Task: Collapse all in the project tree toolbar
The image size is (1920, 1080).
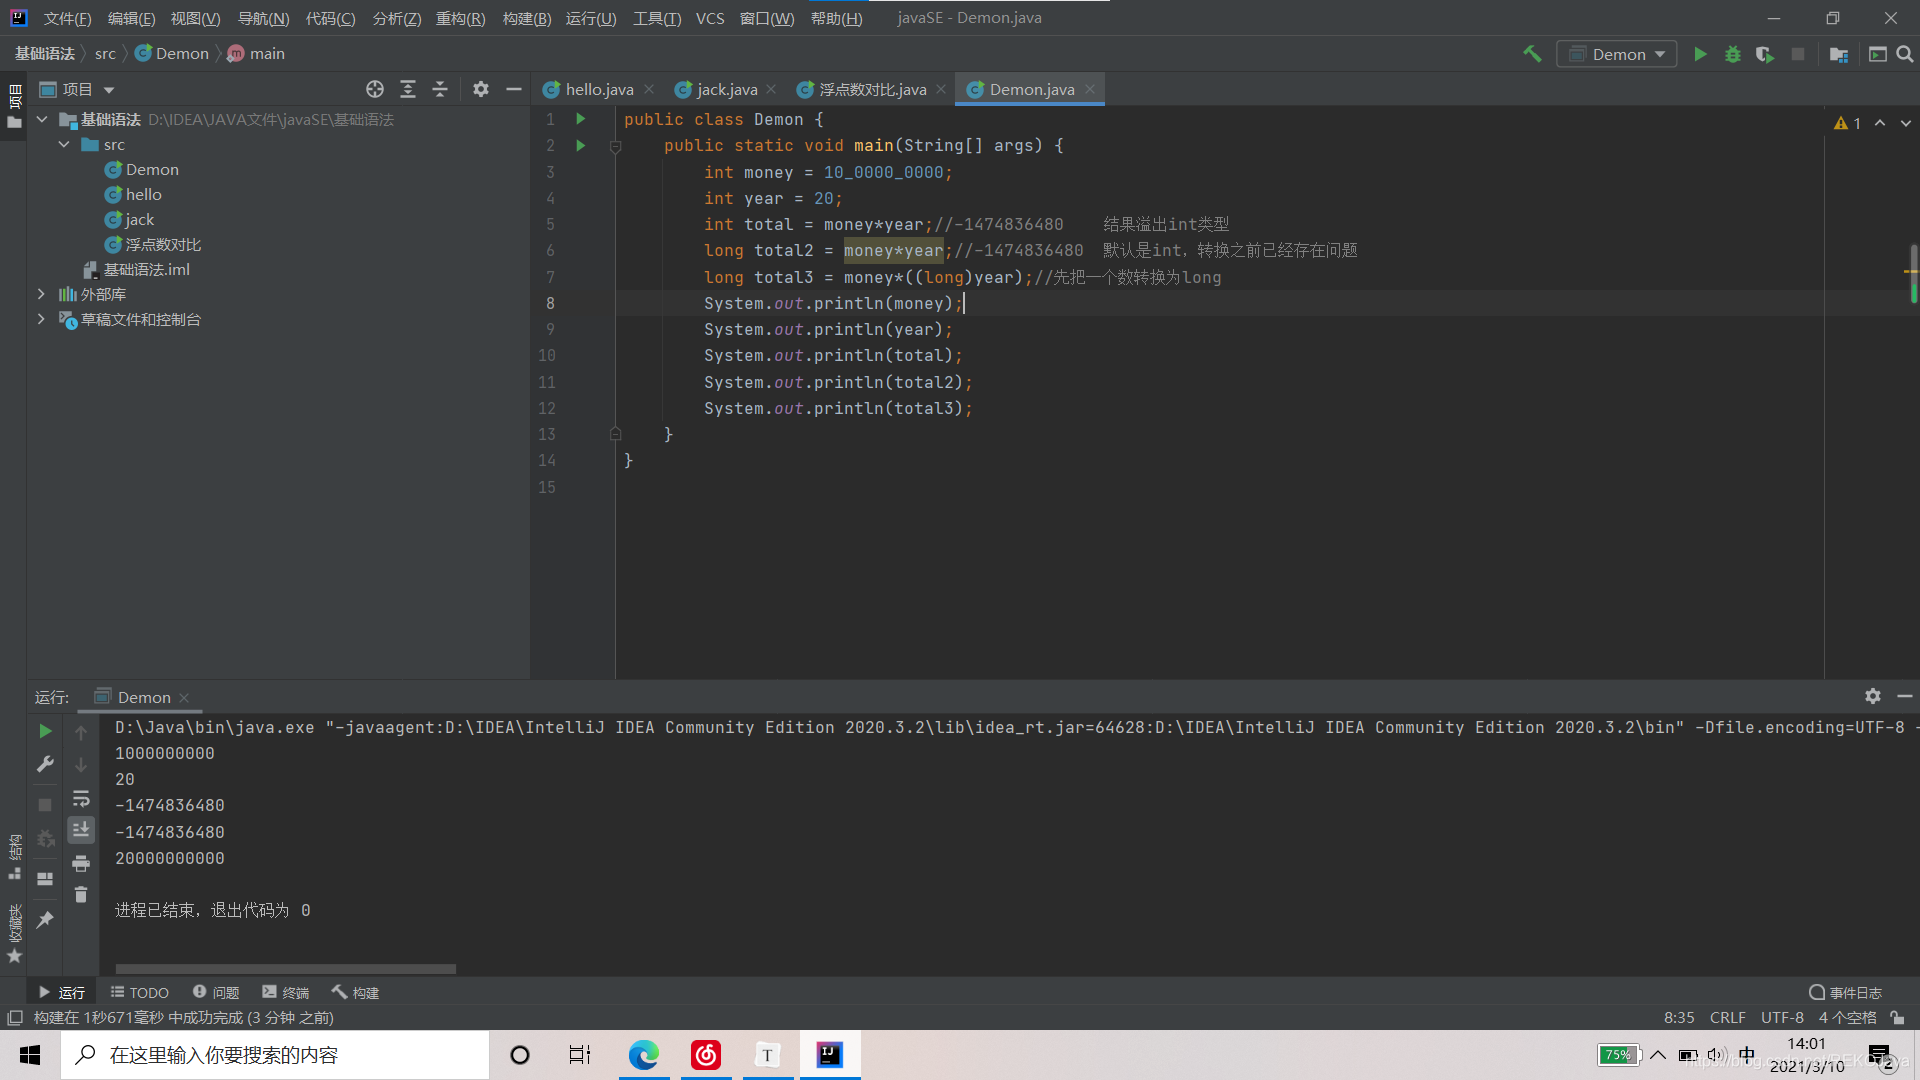Action: [440, 89]
